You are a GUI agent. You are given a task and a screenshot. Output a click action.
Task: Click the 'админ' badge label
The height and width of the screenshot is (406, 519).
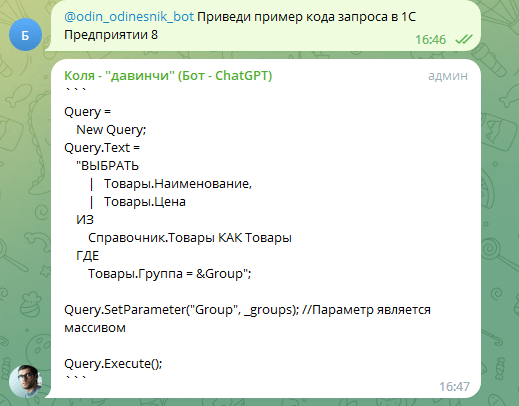[x=448, y=76]
